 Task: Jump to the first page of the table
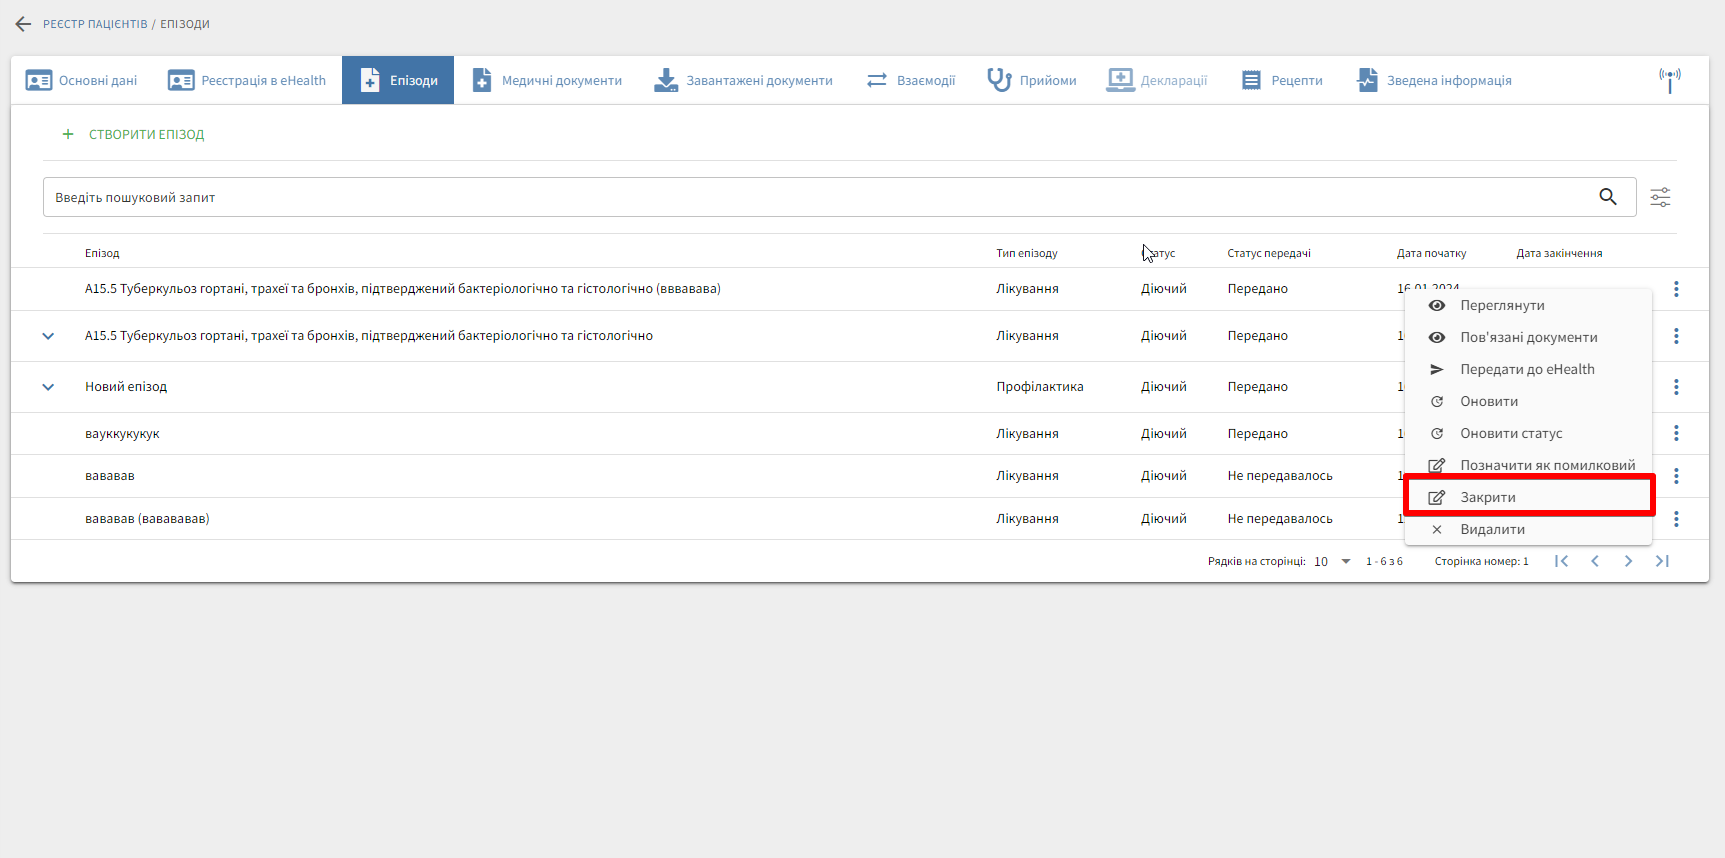coord(1561,561)
